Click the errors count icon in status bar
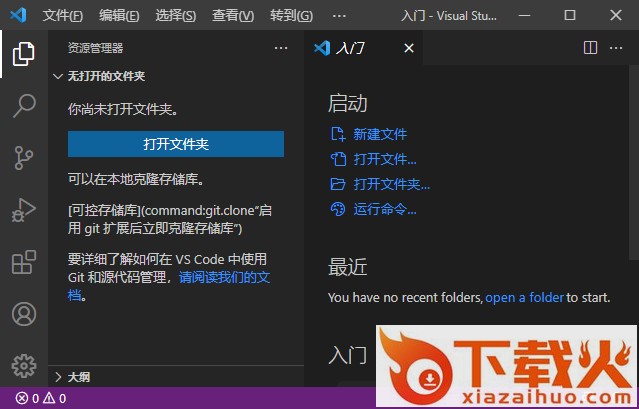The height and width of the screenshot is (409, 639). tap(21, 398)
